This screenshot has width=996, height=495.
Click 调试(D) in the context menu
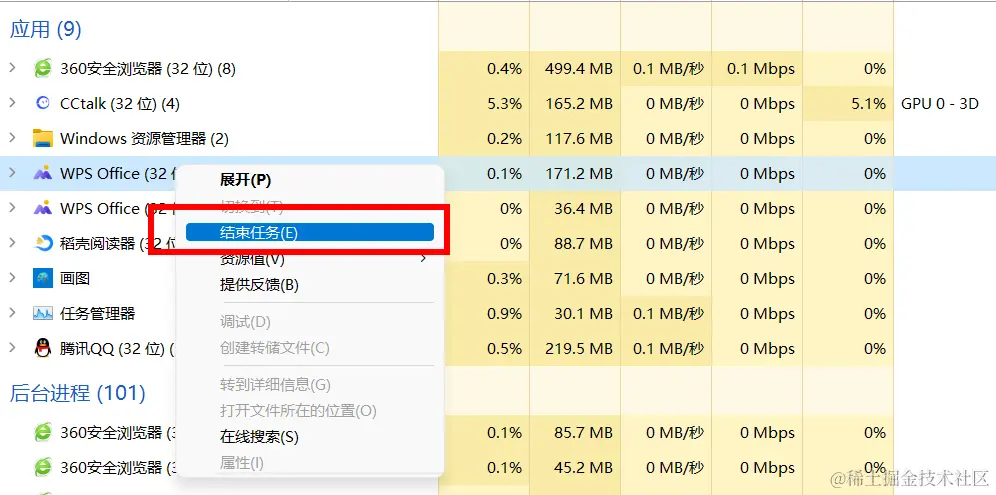point(245,322)
